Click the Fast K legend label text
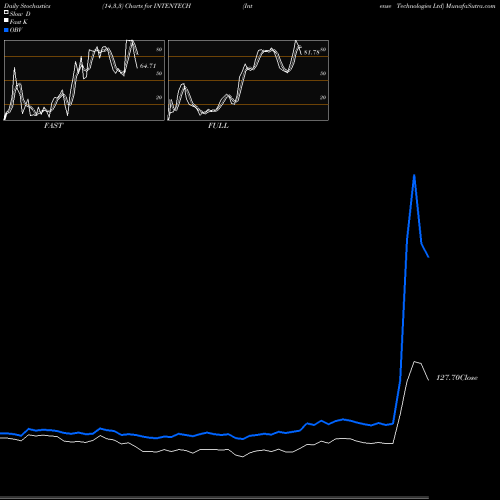 [19, 22]
